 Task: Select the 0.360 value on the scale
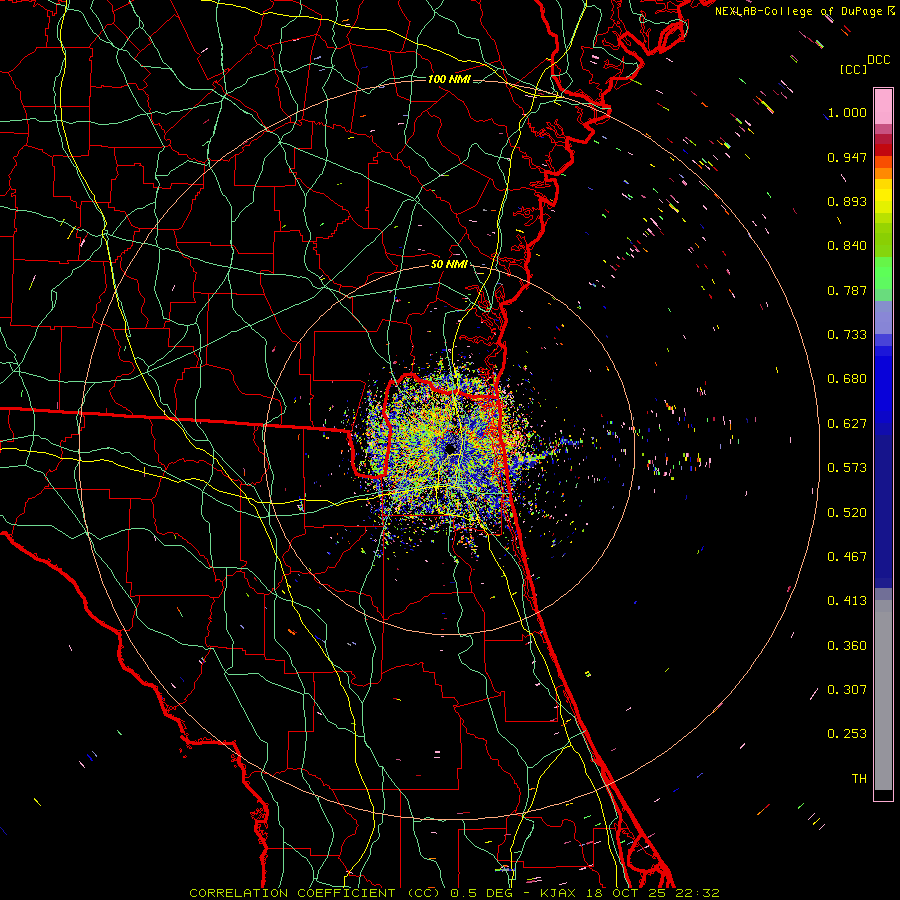pyautogui.click(x=847, y=646)
